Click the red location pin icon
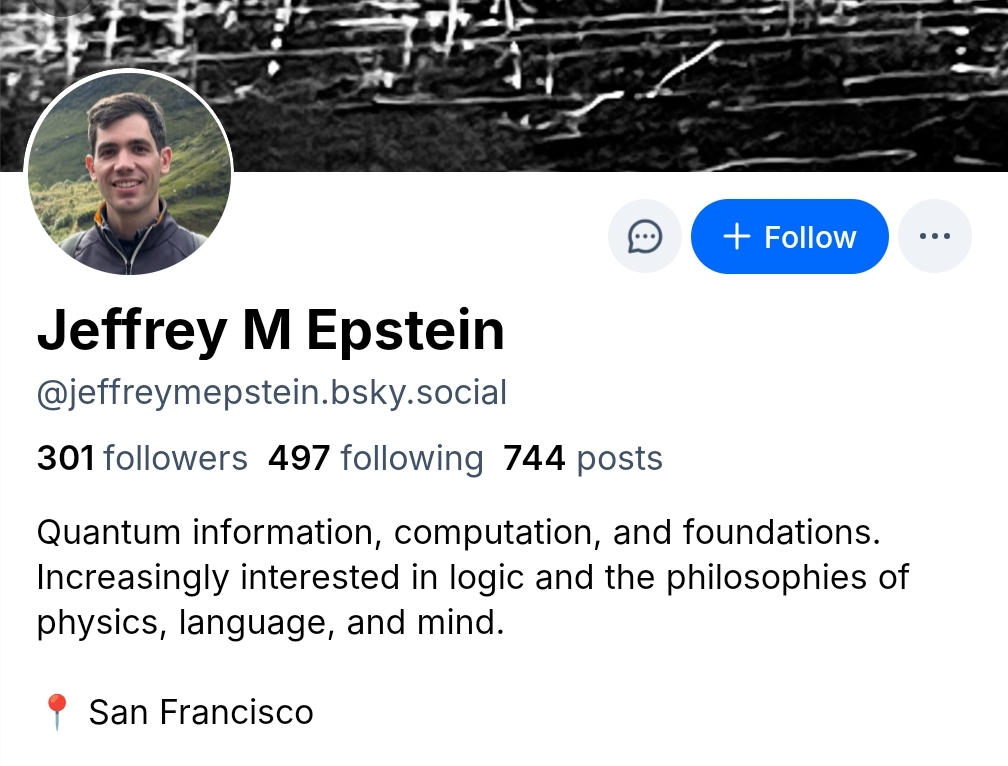Screen dimensions: 1008x766 tap(56, 712)
